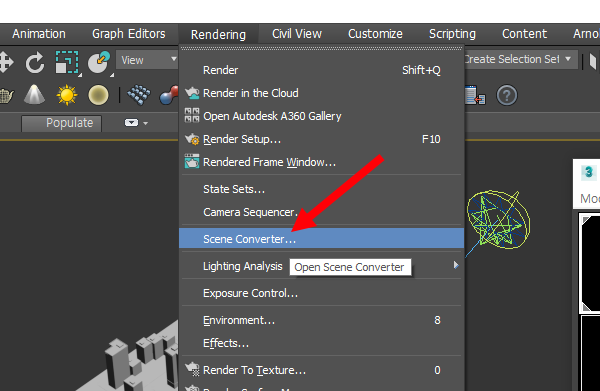Open the Civil View menu

pos(297,34)
